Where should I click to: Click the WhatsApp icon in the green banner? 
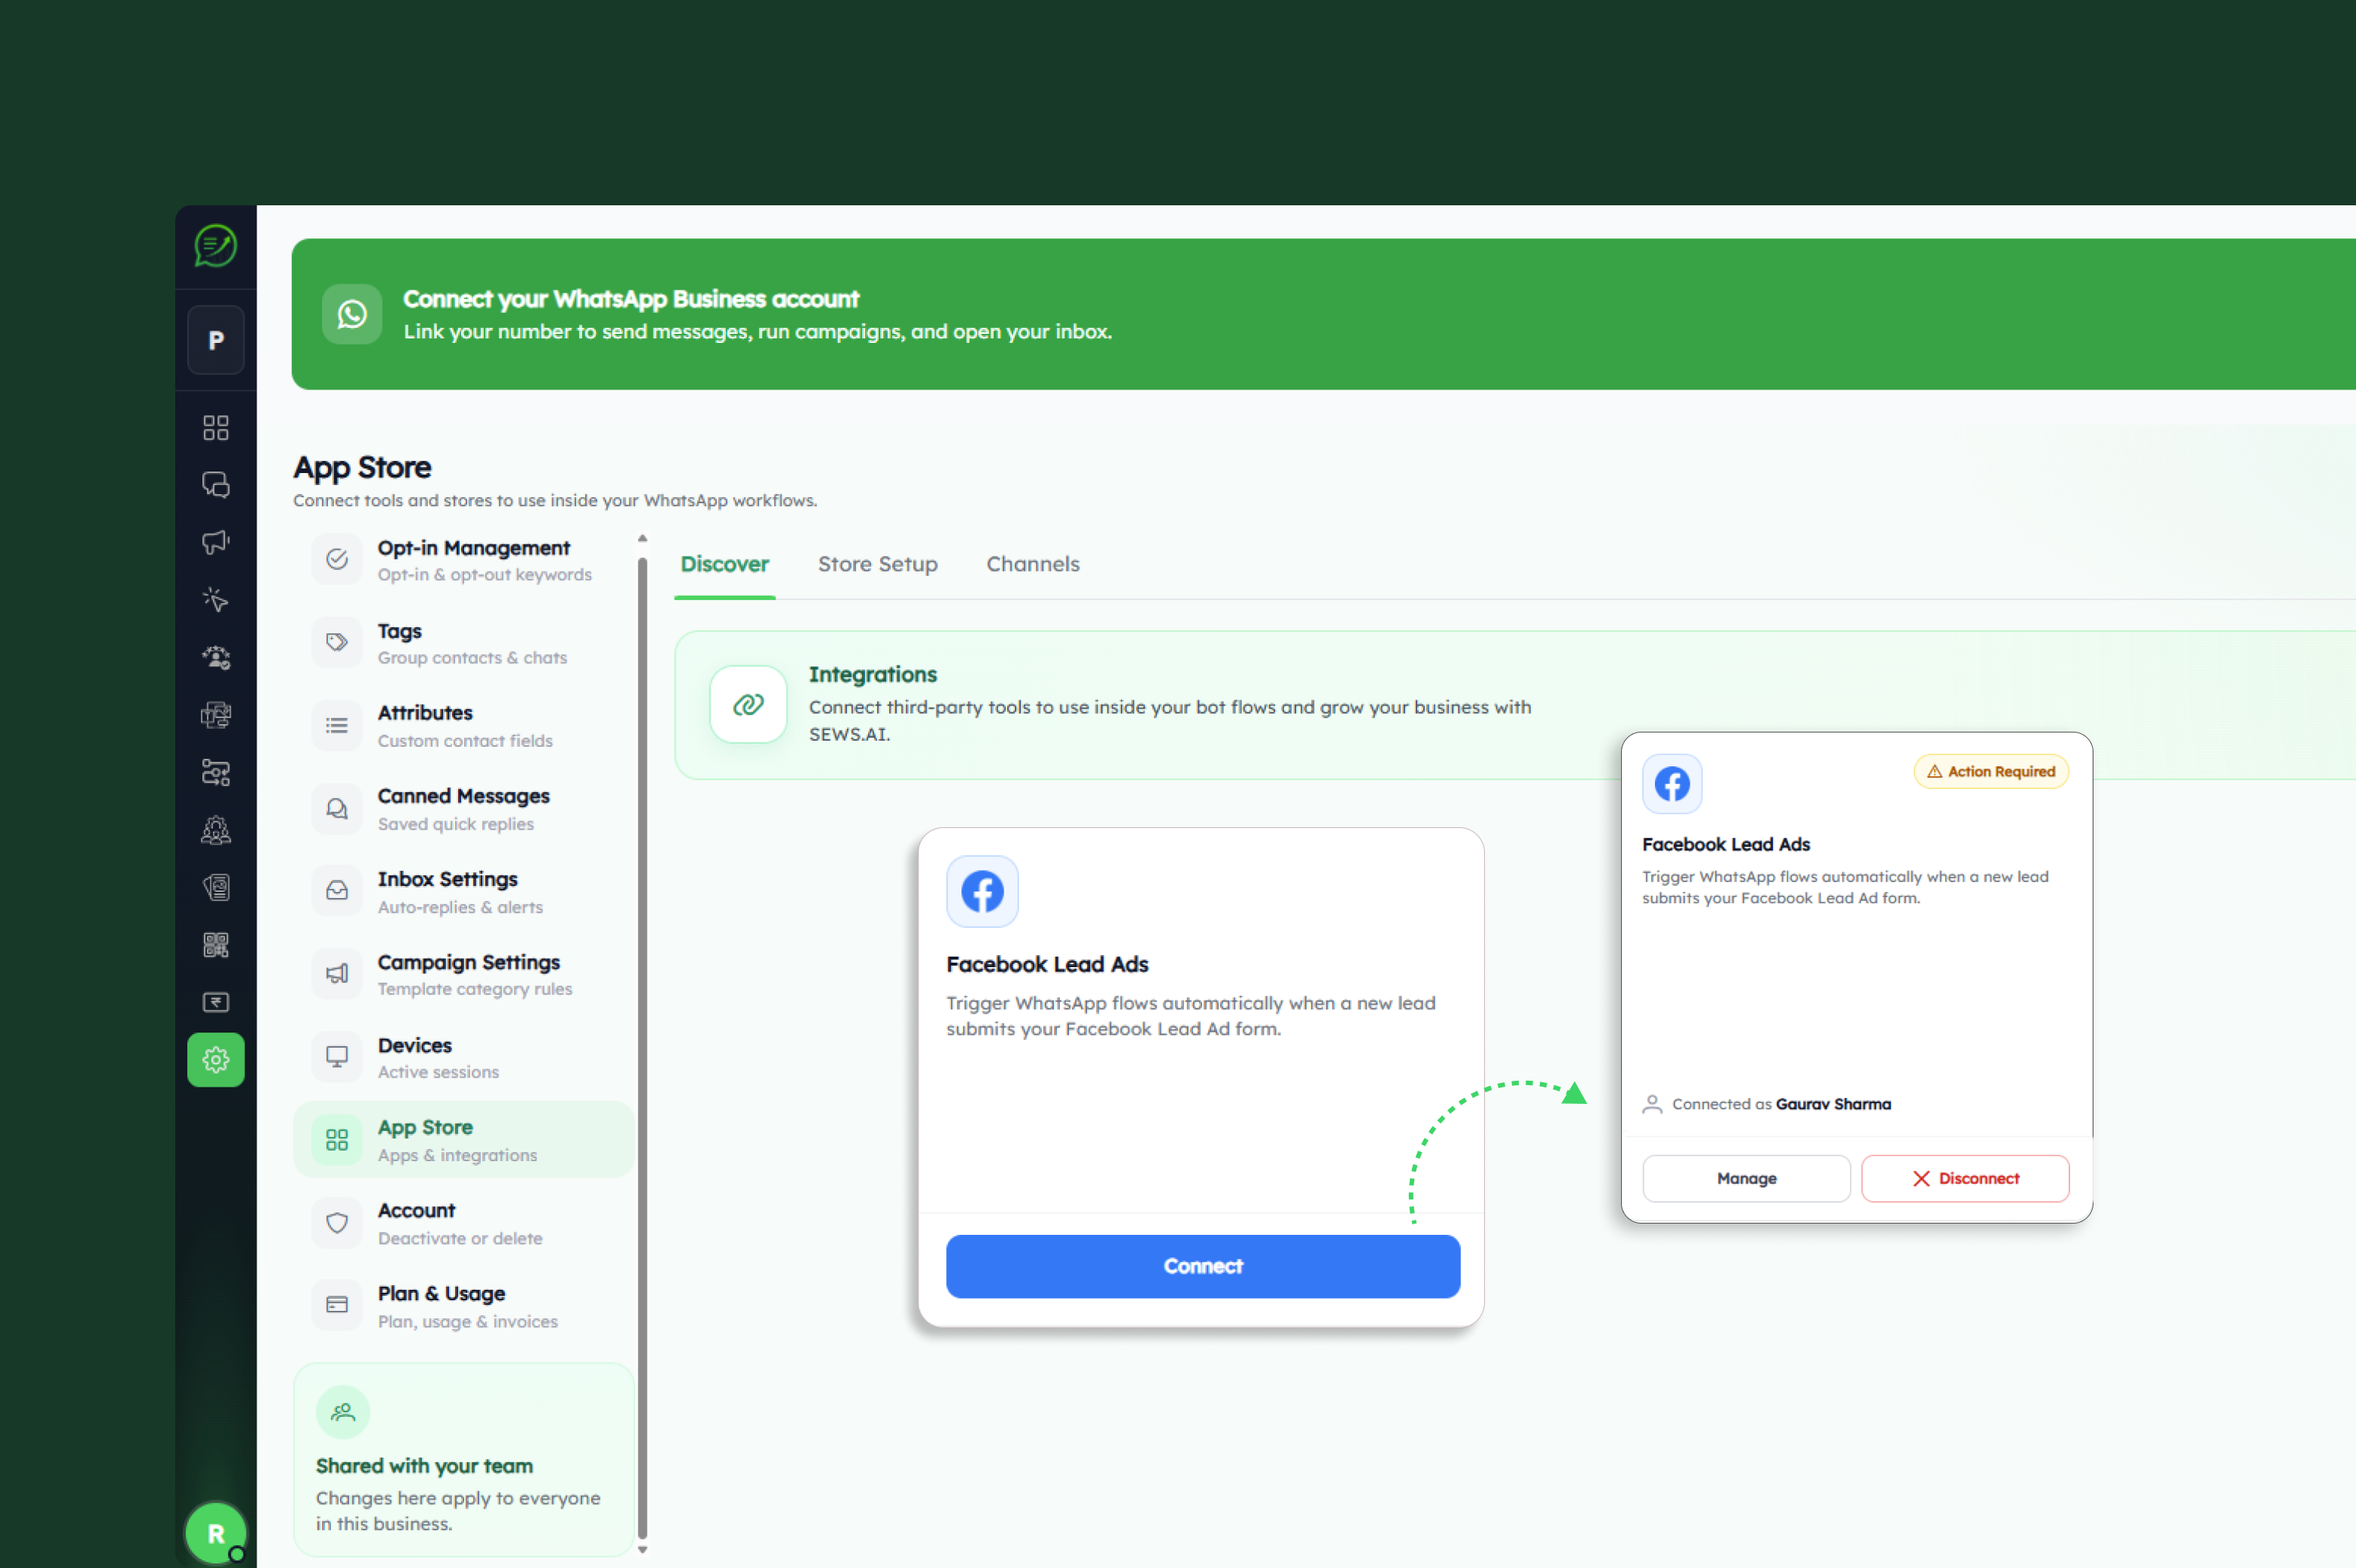pyautogui.click(x=352, y=314)
